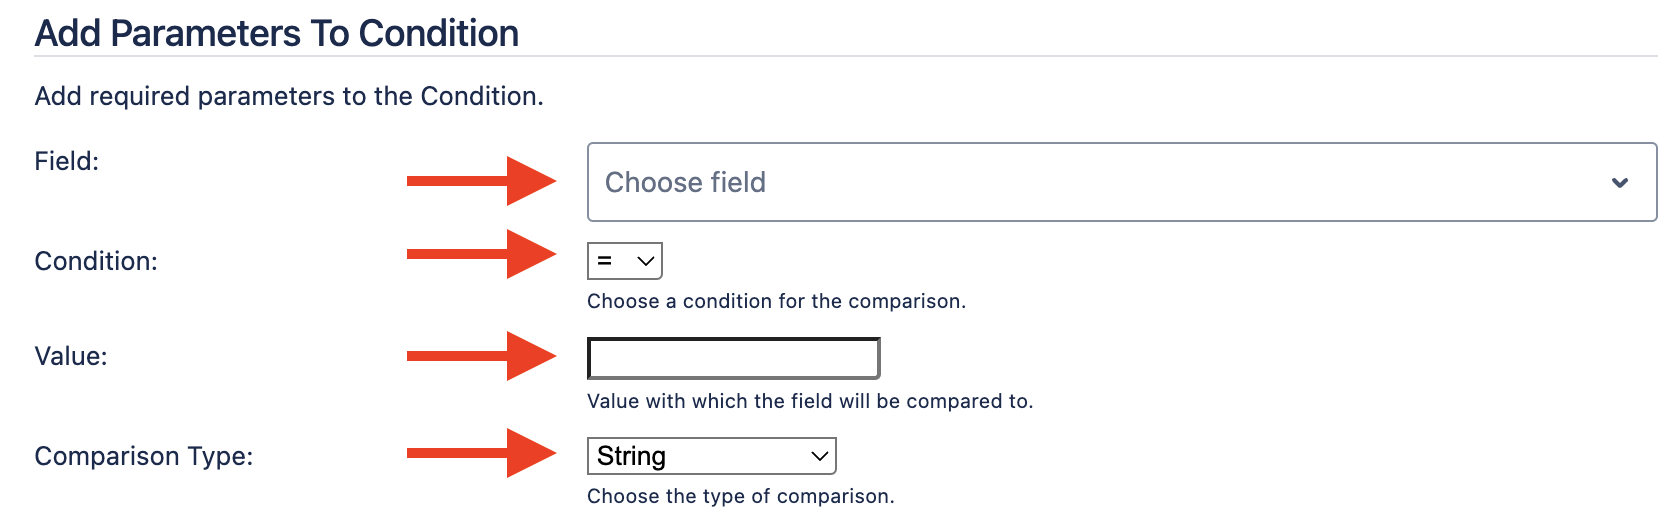The width and height of the screenshot is (1678, 526).
Task: Click the "Comparison Type:" label
Action: (x=144, y=456)
